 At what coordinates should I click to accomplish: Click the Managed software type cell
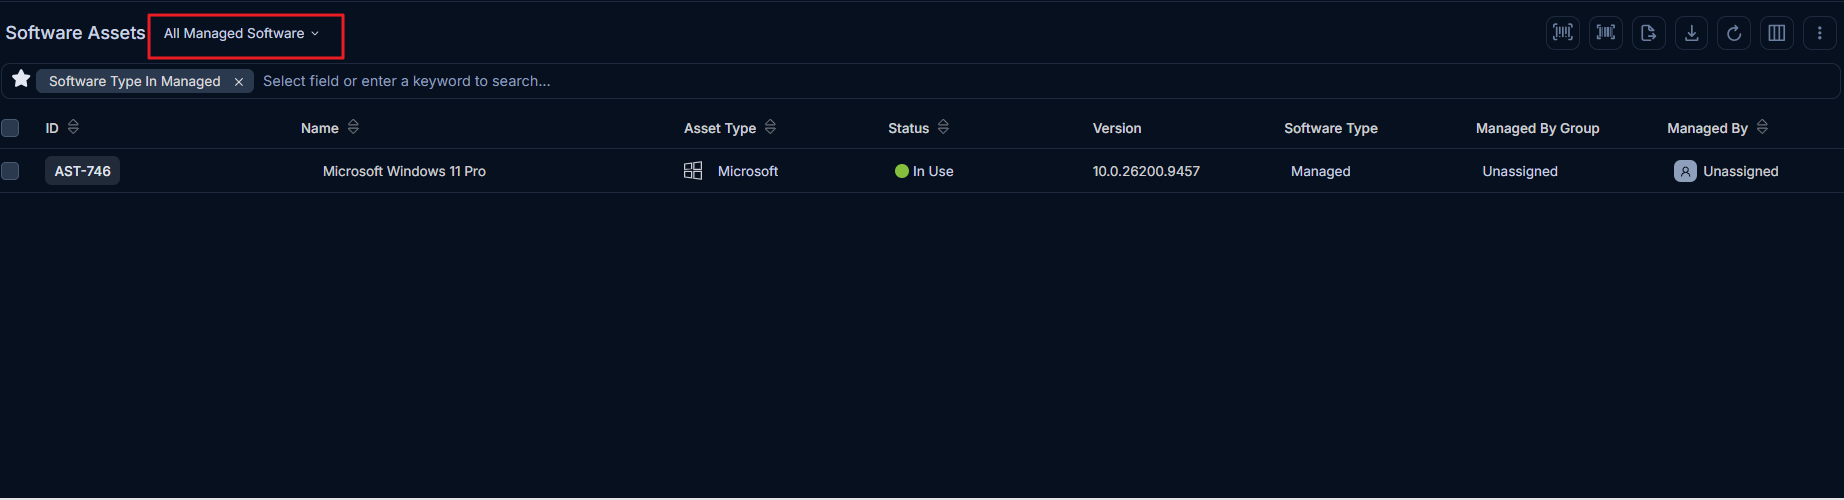(1320, 171)
